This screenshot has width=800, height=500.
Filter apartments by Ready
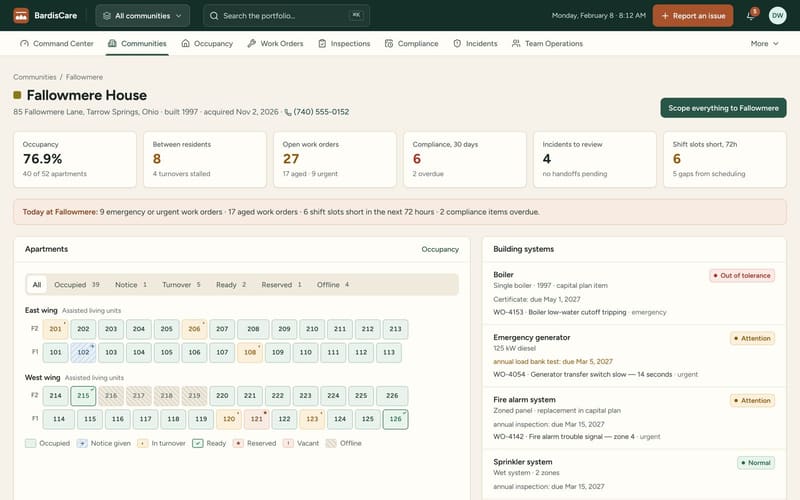click(x=231, y=285)
